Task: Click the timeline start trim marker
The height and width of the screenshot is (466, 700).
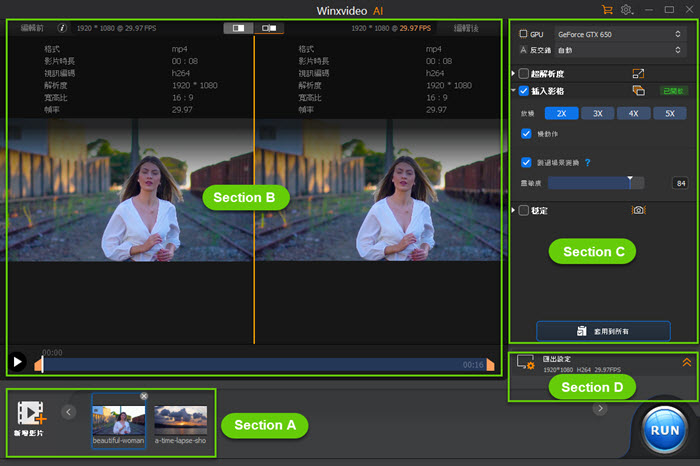Action: pyautogui.click(x=39, y=365)
